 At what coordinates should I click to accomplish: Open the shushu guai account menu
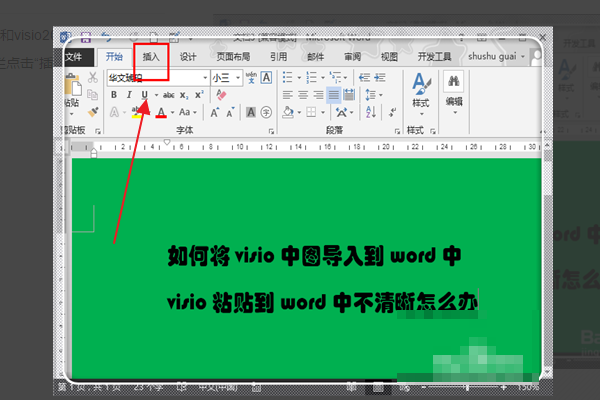coord(496,57)
